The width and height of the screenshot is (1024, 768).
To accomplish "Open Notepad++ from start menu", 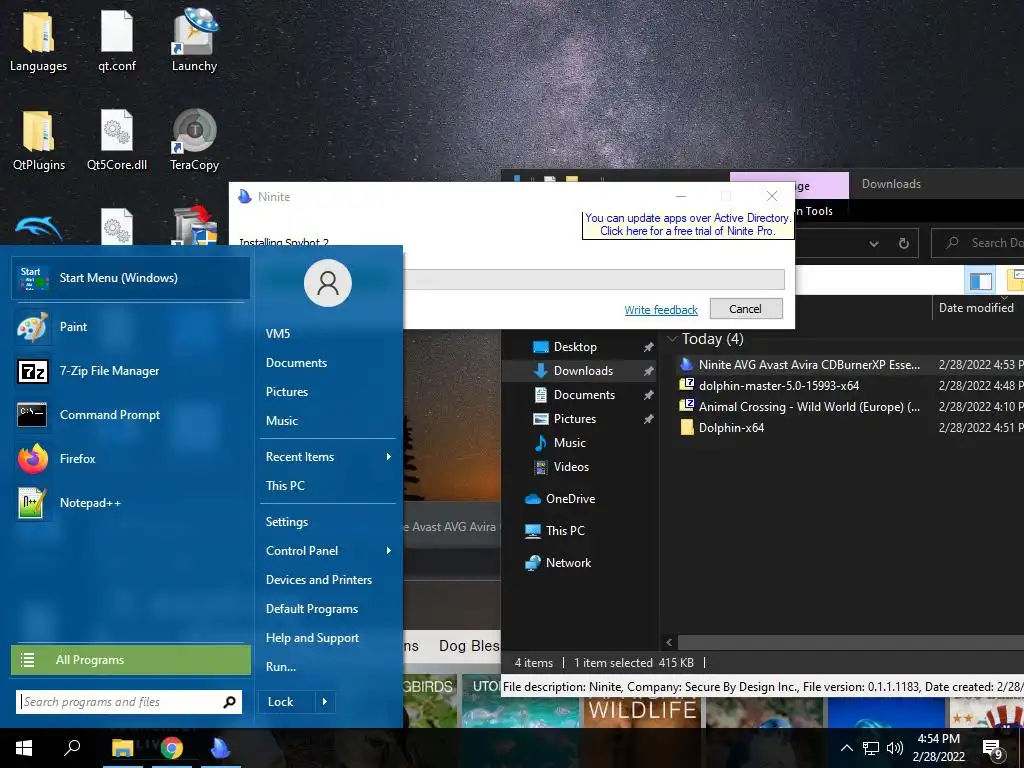I will tap(130, 503).
